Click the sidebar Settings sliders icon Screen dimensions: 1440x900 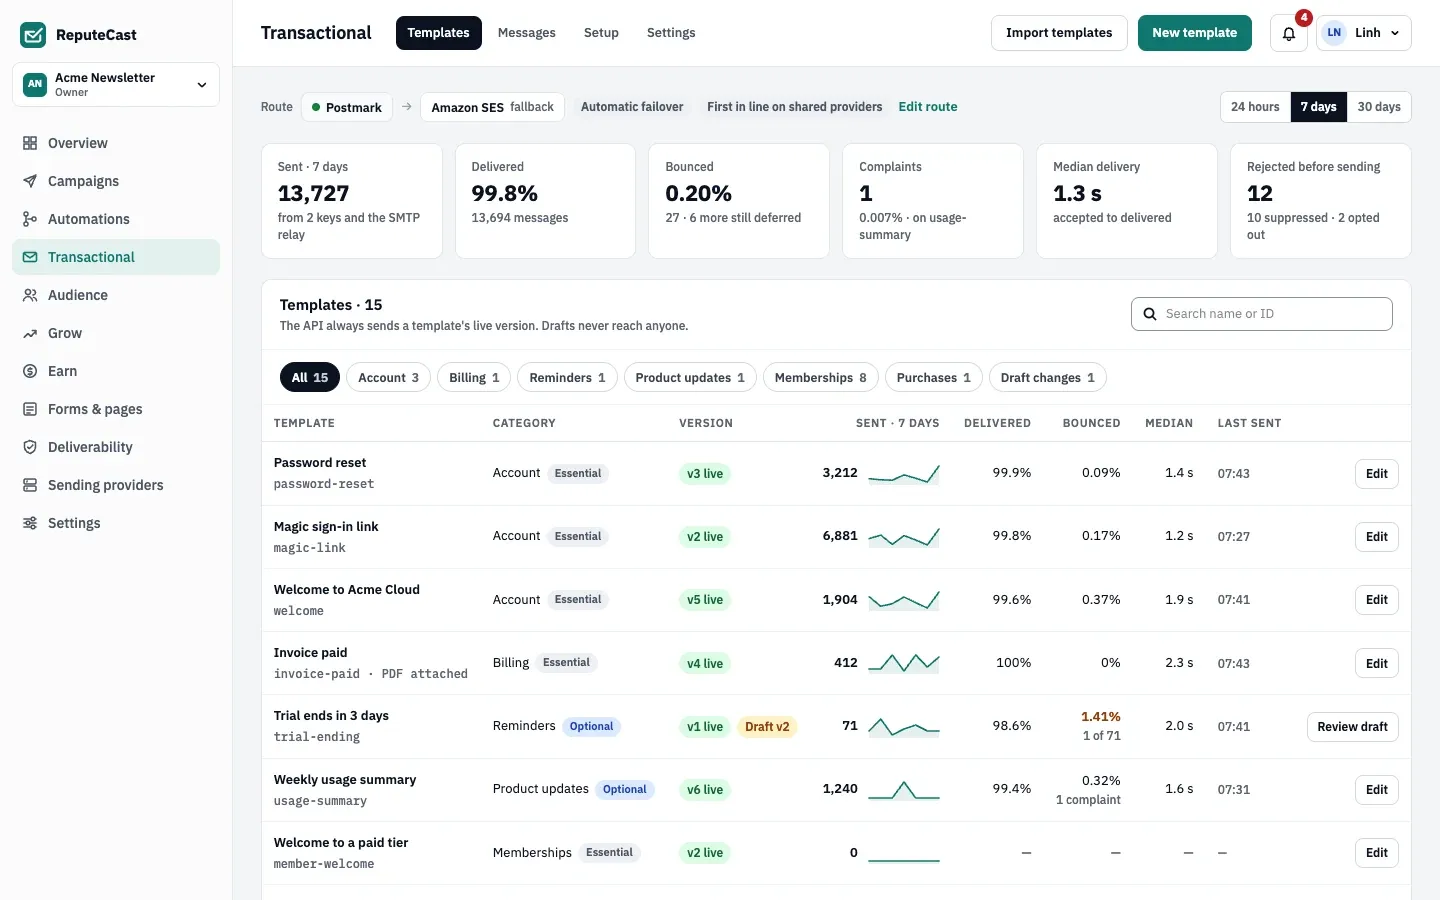point(30,523)
